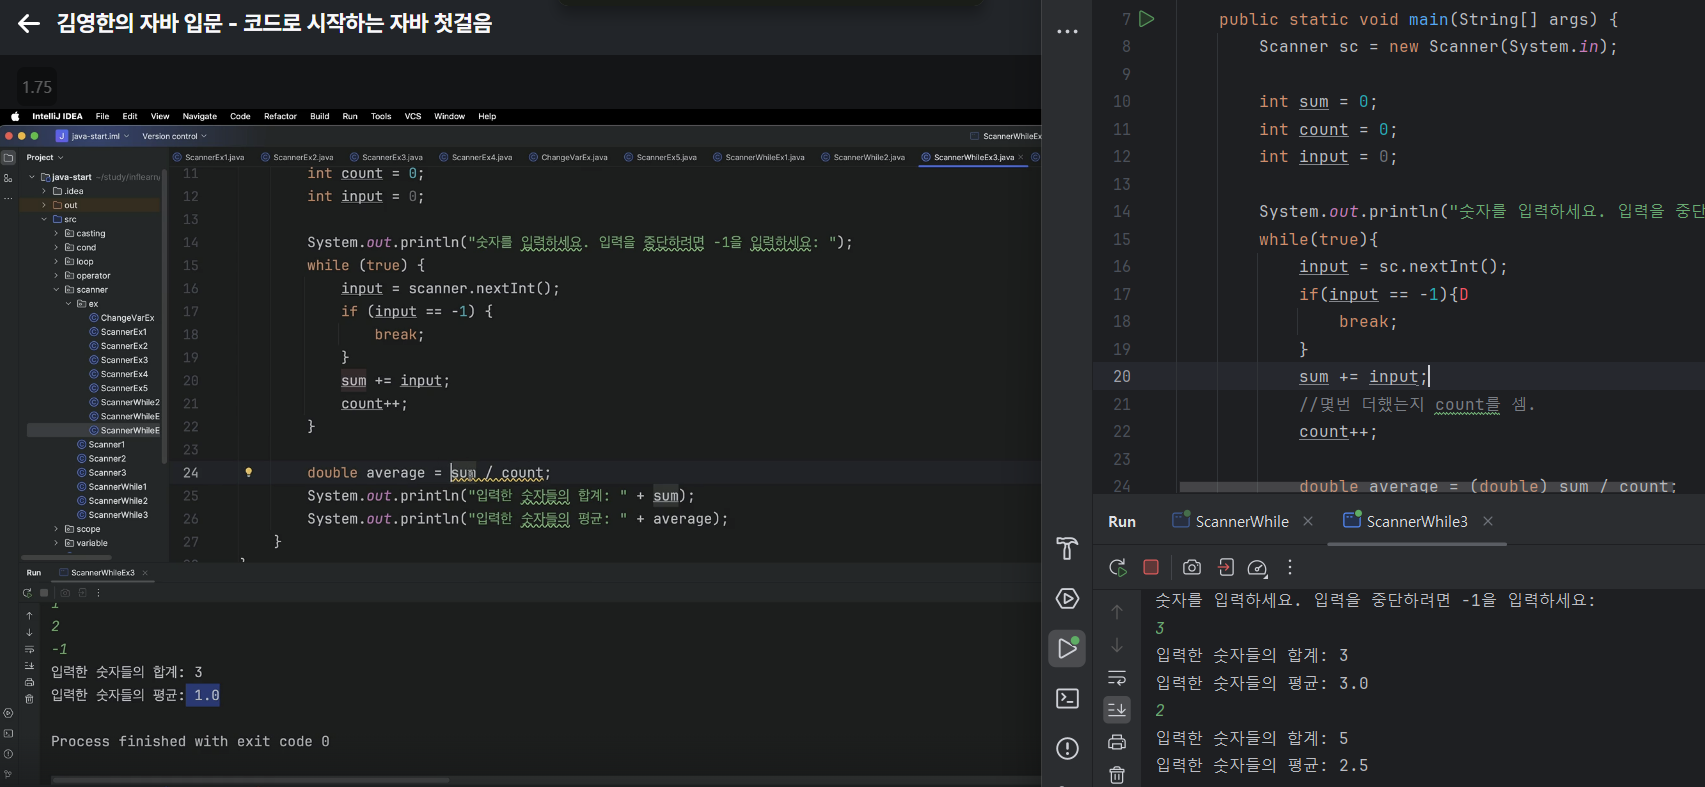The image size is (1705, 787).
Task: Select Scanner2 in the project tree
Action: [x=101, y=459]
